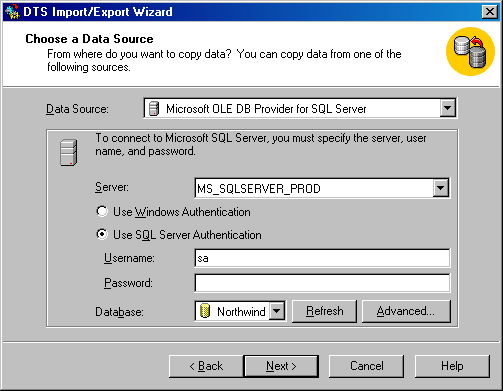Click the Password input field

pyautogui.click(x=322, y=283)
